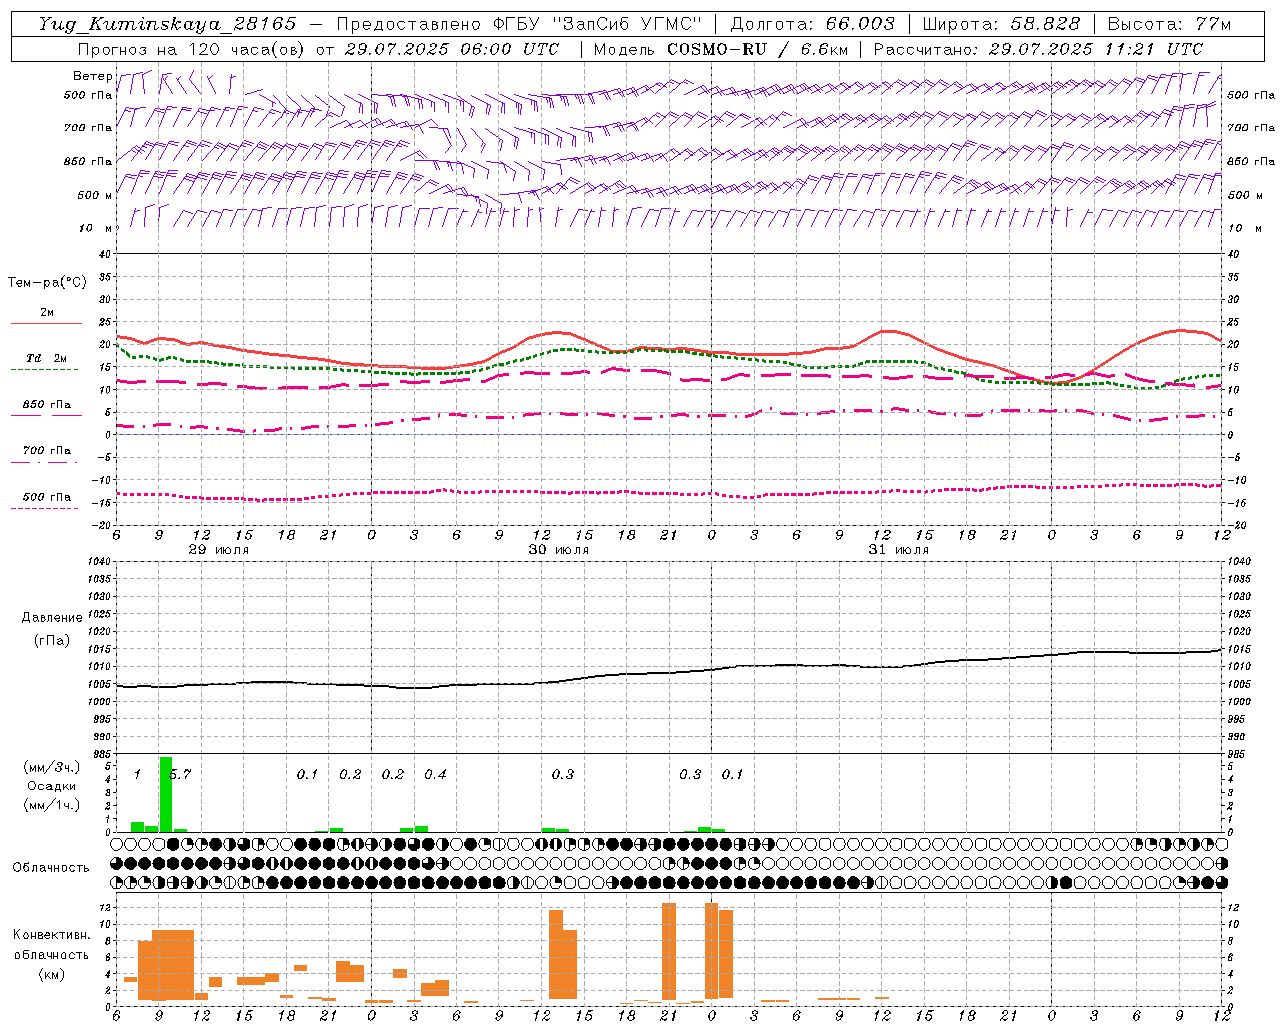Click the green dashed Td legend line
This screenshot has width=1280, height=1024.
[45, 370]
